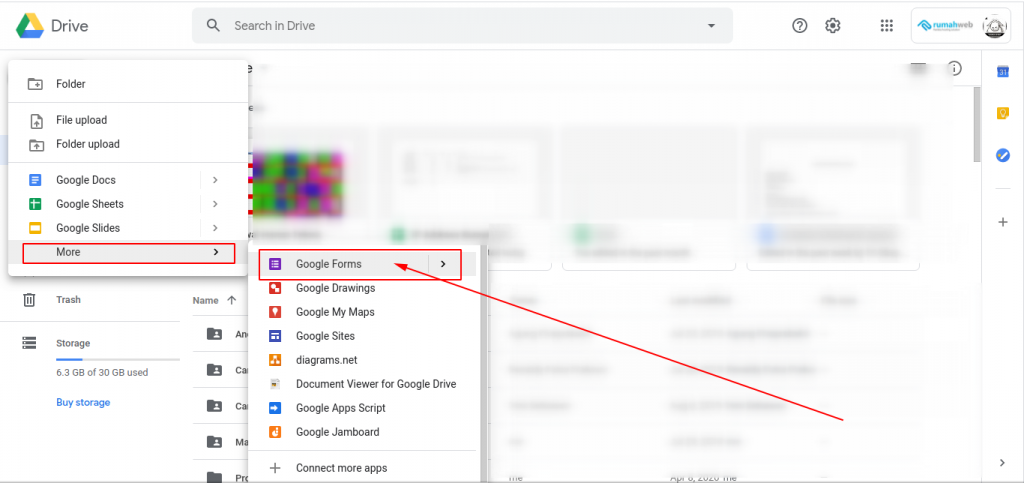Expand search options dropdown arrow
This screenshot has height=483, width=1024.
point(711,25)
